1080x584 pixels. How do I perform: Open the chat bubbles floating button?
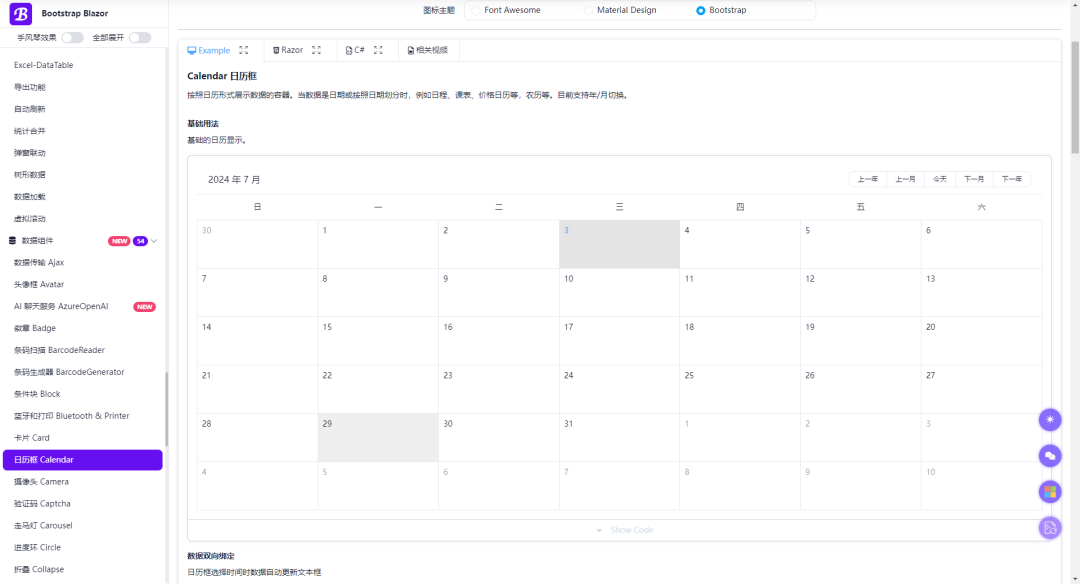pos(1049,456)
